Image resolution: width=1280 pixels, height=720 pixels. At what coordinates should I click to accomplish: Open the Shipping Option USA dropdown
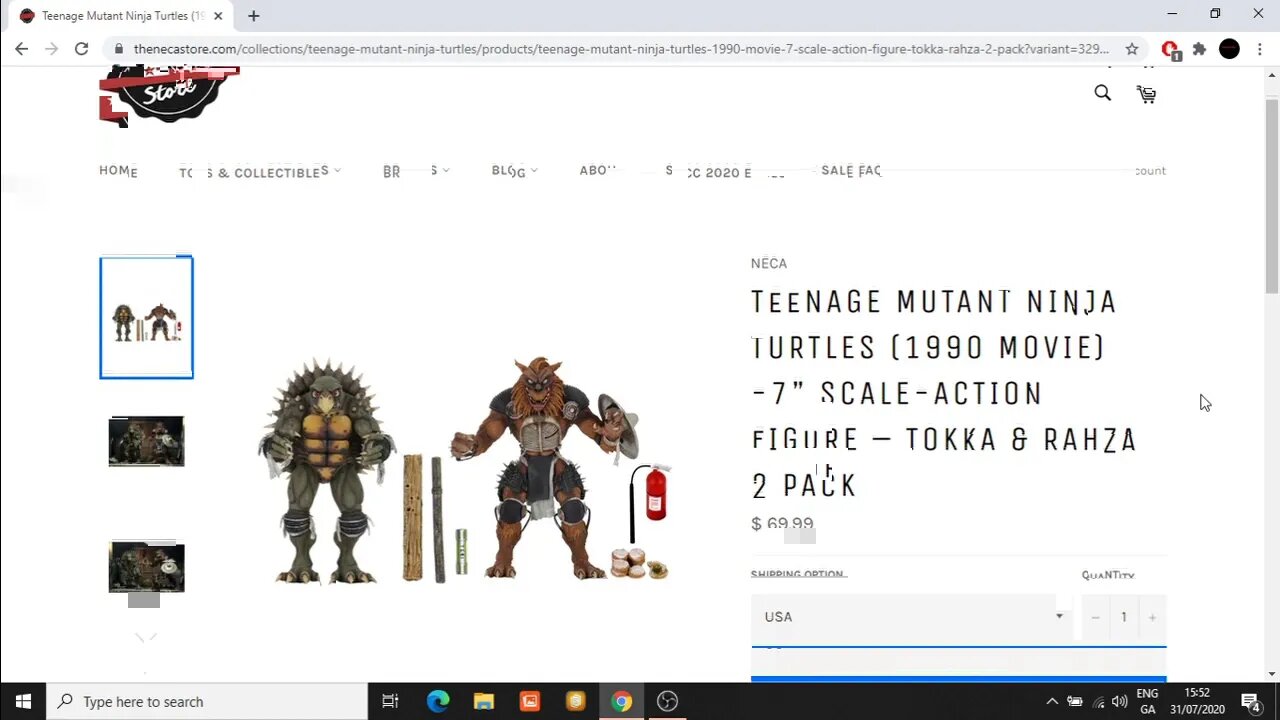pyautogui.click(x=914, y=617)
